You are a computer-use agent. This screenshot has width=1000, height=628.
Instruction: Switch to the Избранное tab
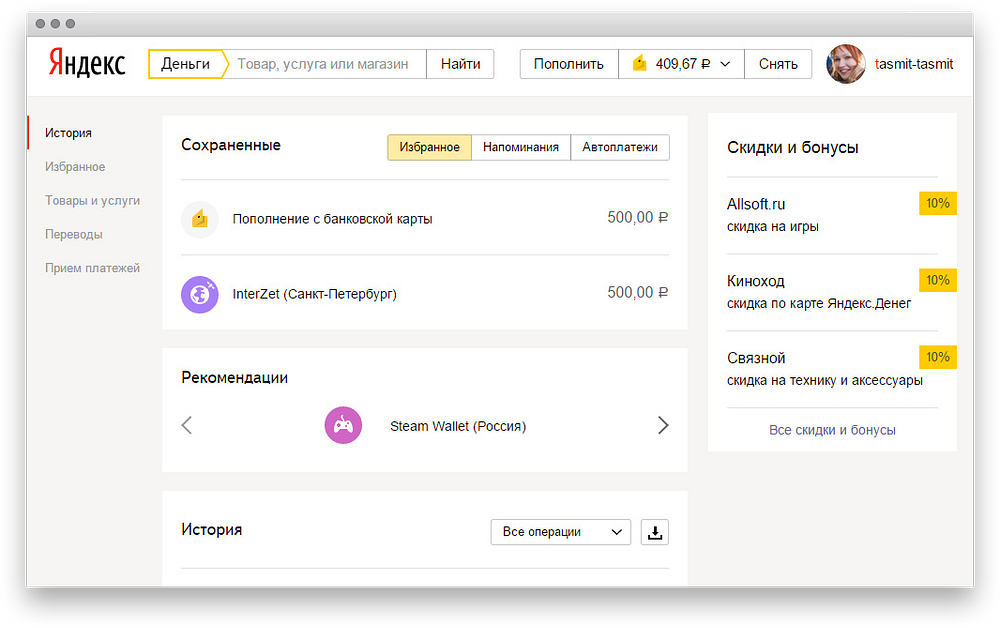(429, 147)
